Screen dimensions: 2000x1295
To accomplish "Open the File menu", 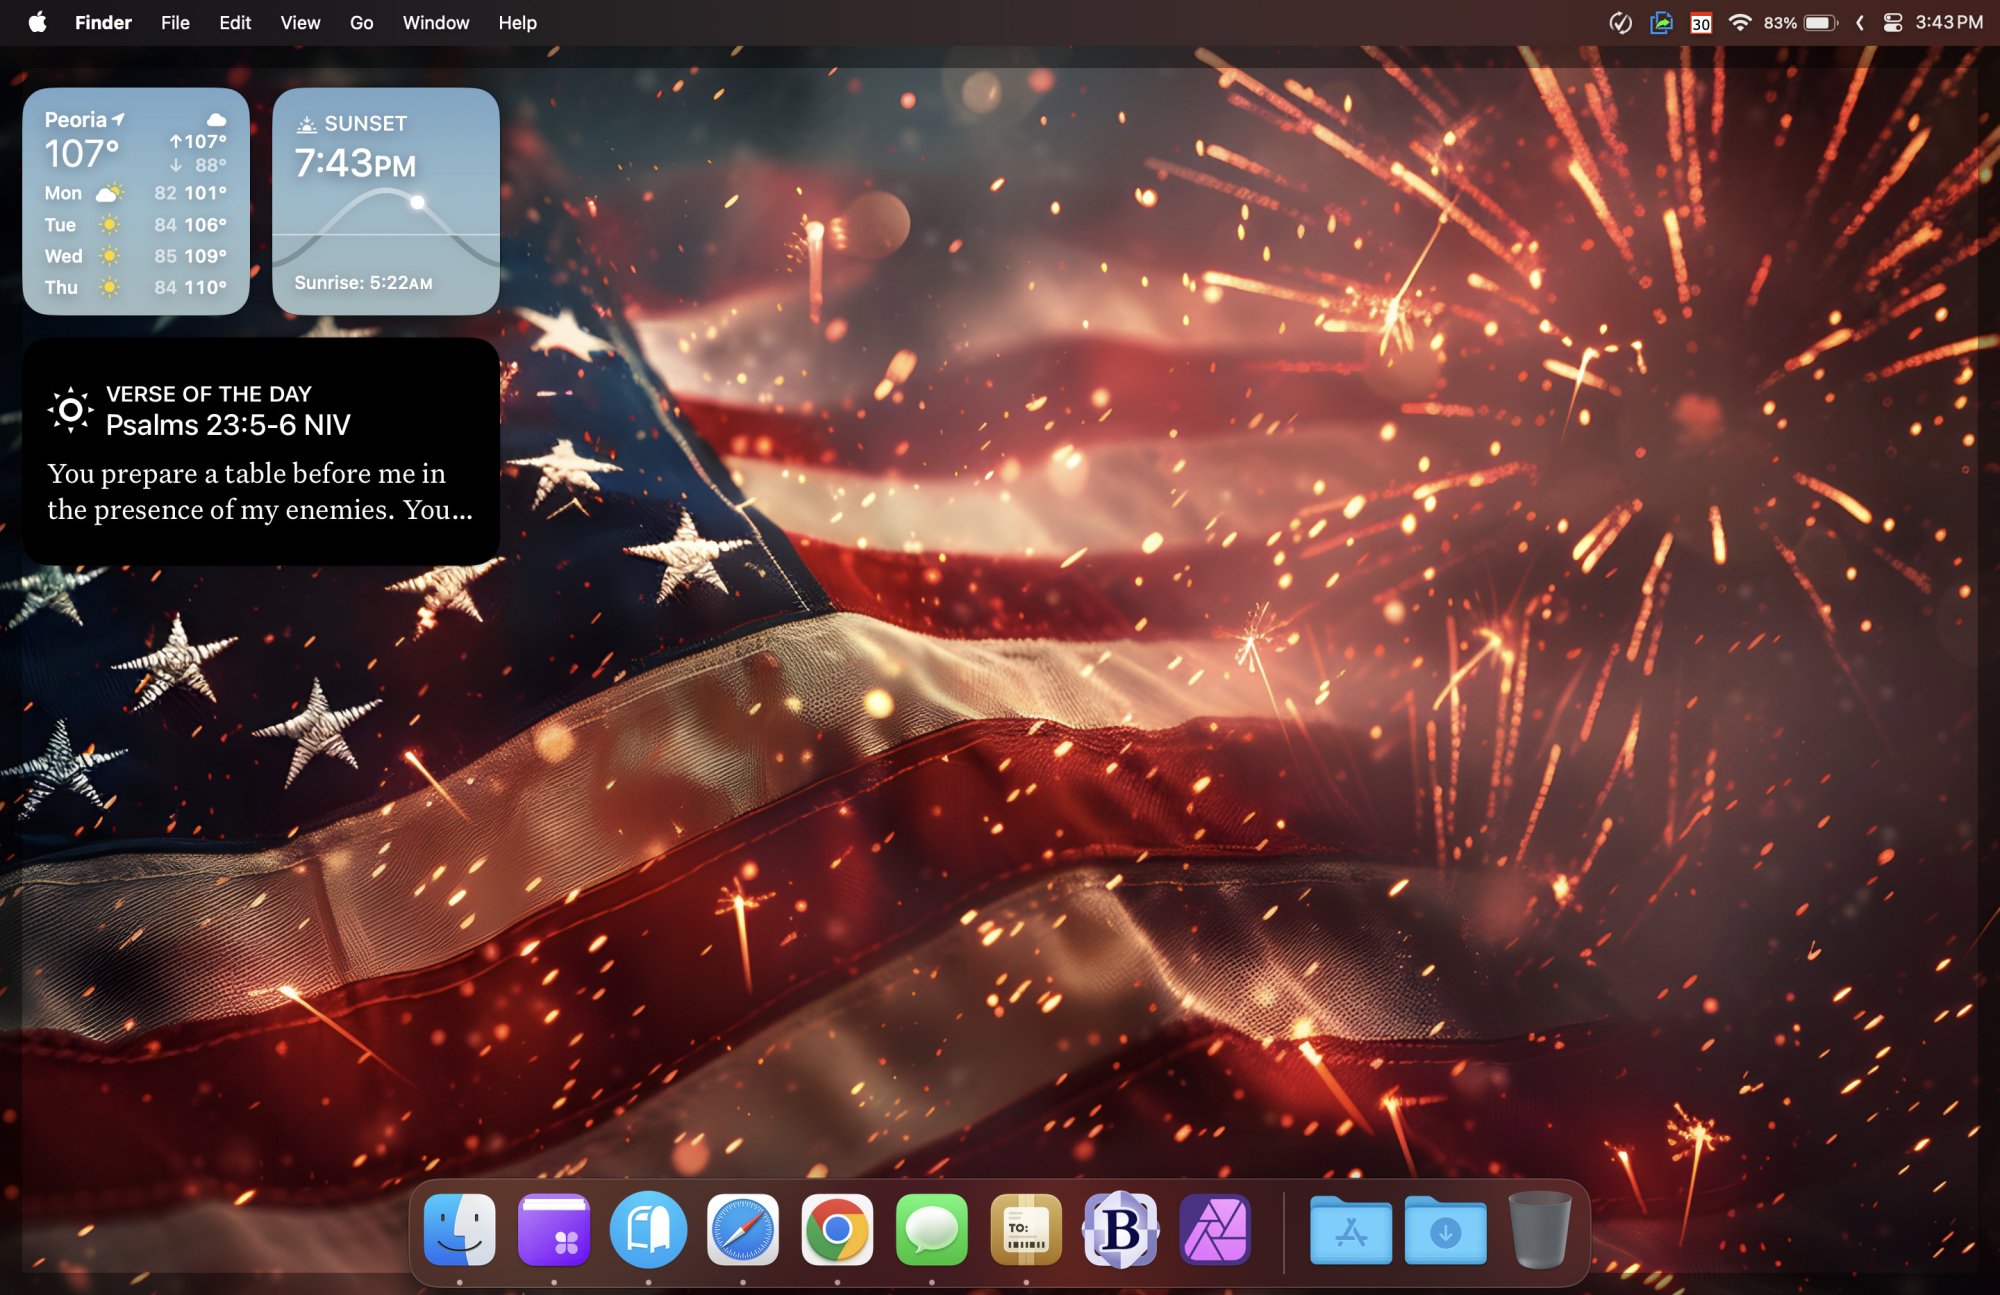I will pyautogui.click(x=175, y=22).
